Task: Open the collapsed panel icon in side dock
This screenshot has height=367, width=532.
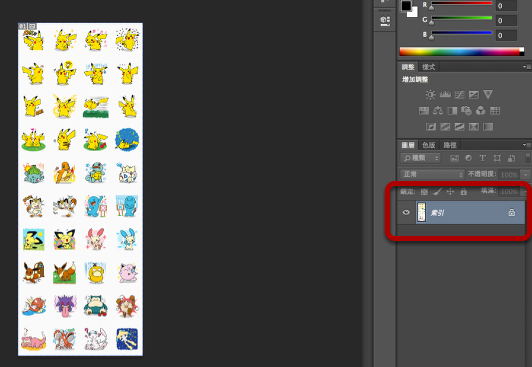Action: (x=385, y=21)
